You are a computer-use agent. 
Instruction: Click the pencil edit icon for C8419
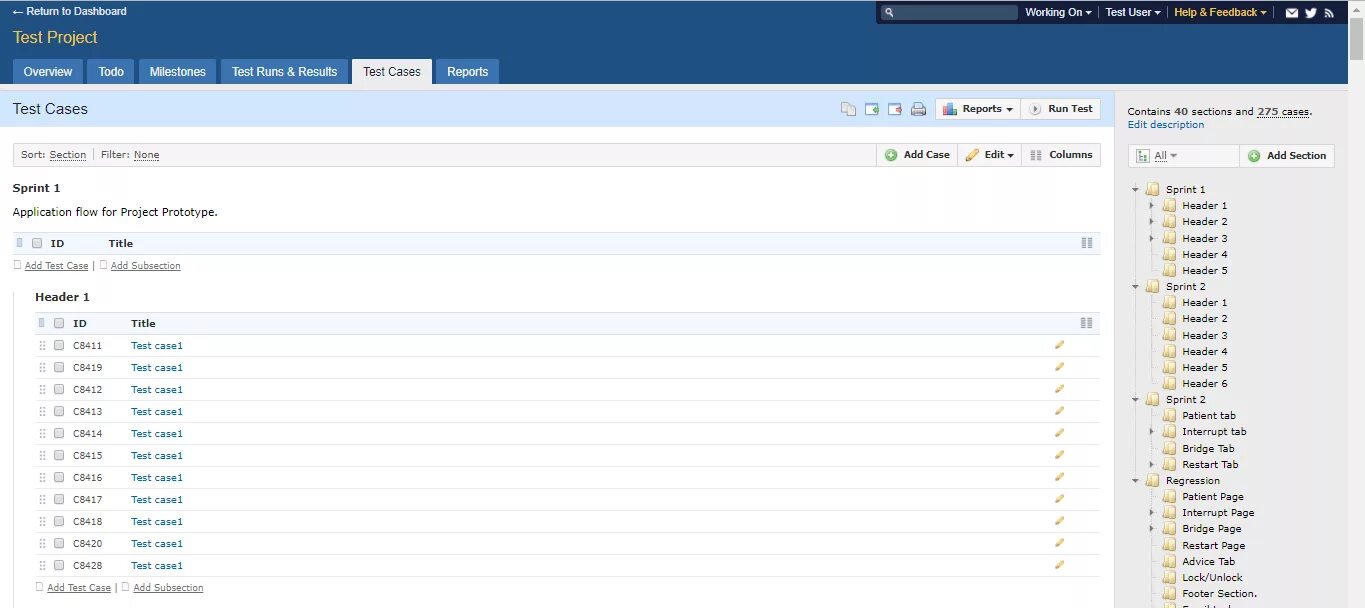point(1059,367)
